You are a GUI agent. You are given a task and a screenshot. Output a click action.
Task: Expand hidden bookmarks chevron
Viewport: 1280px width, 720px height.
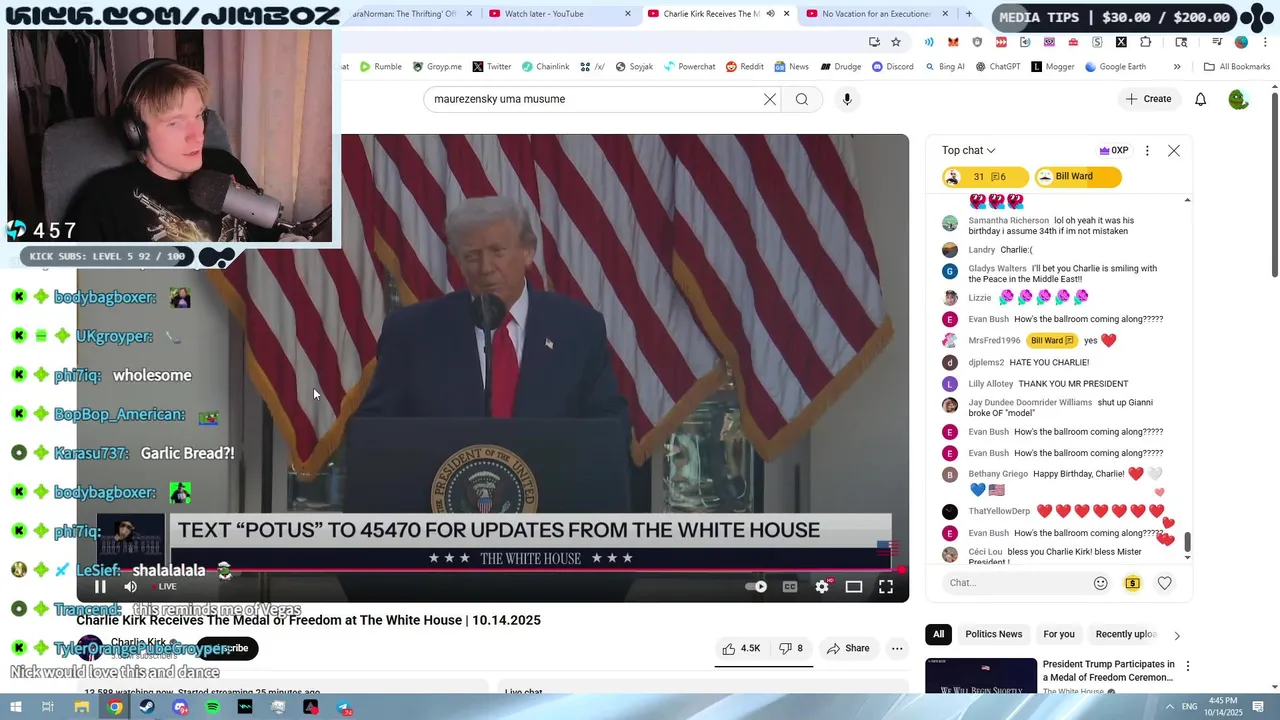pos(1177,67)
